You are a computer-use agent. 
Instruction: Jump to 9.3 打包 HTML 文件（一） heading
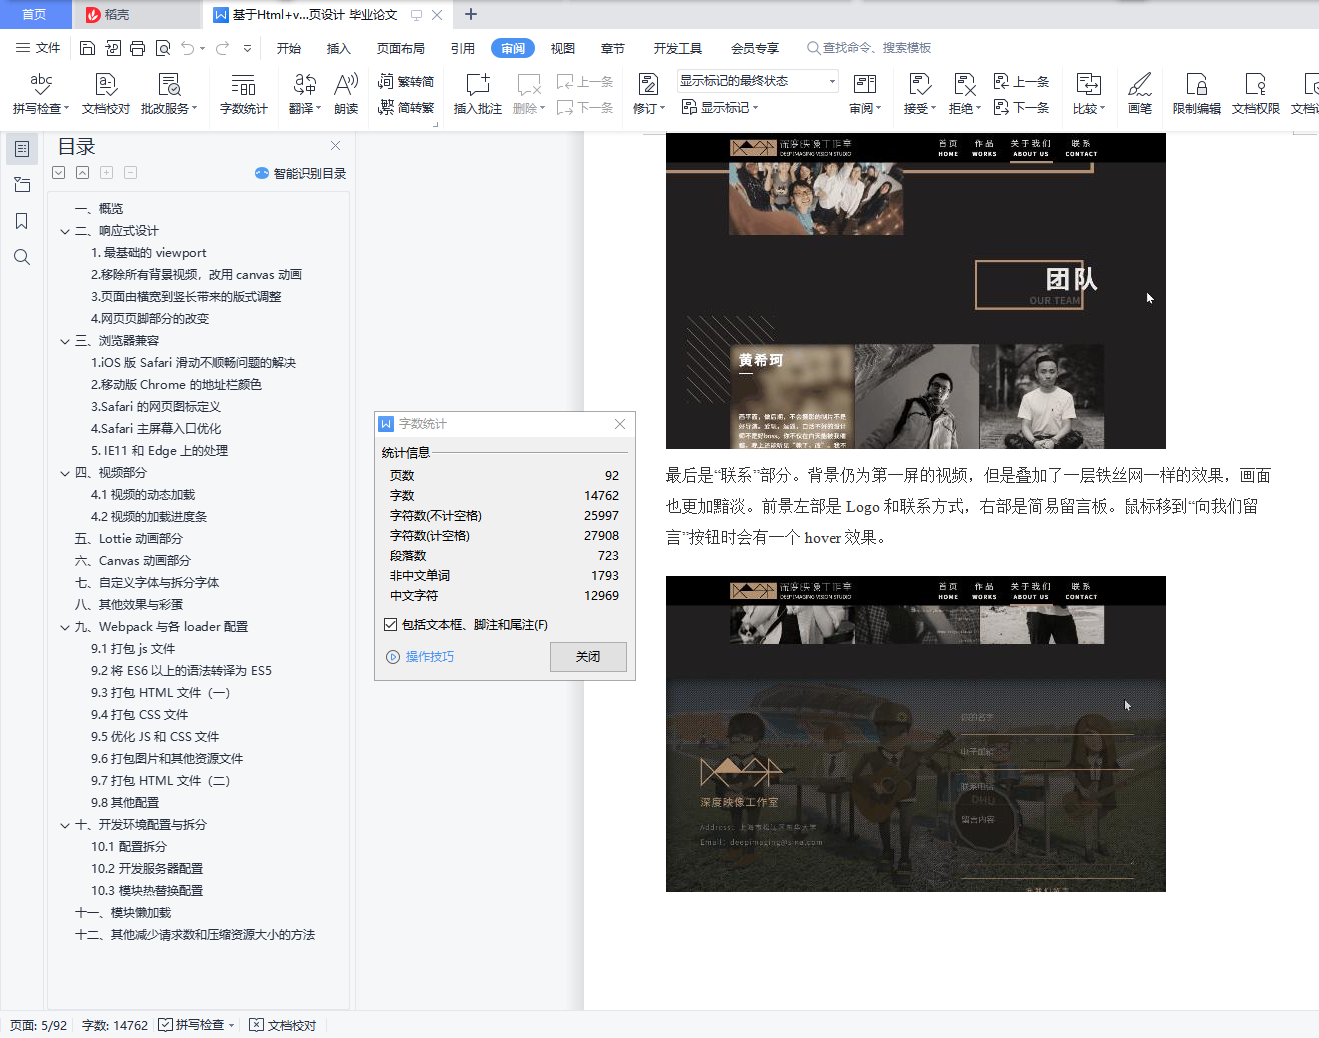point(160,693)
